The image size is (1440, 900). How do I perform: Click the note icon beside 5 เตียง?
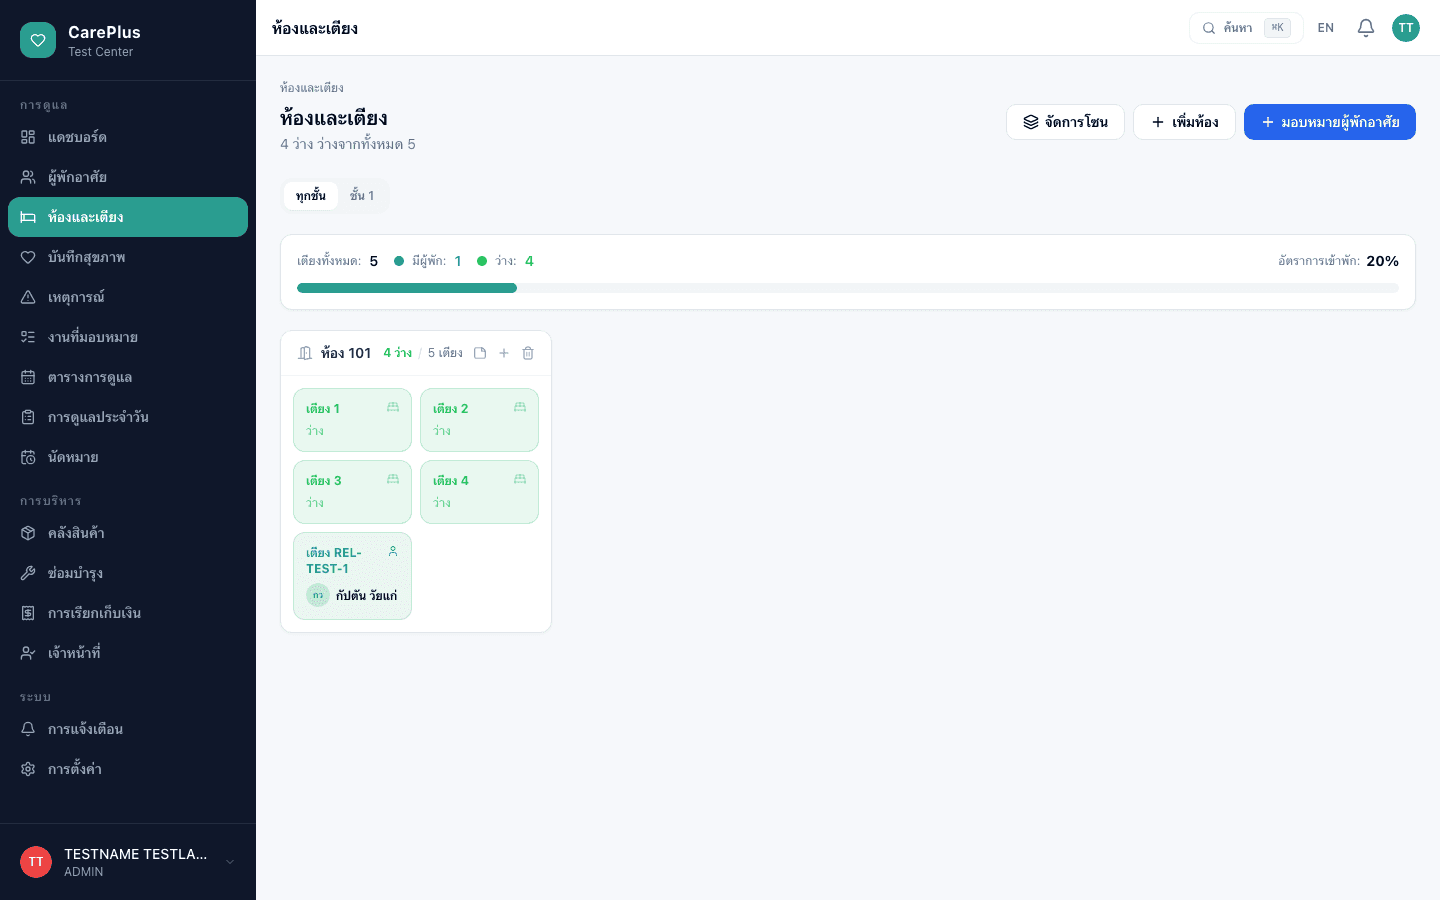(x=480, y=353)
